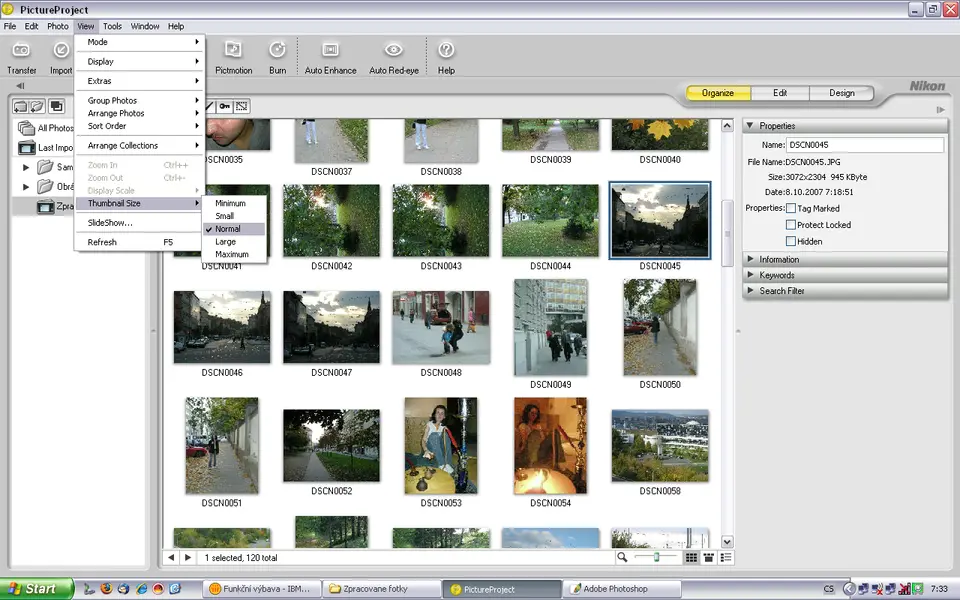The image size is (960, 600).
Task: Tick the Hidden checkbox
Action: pos(791,241)
